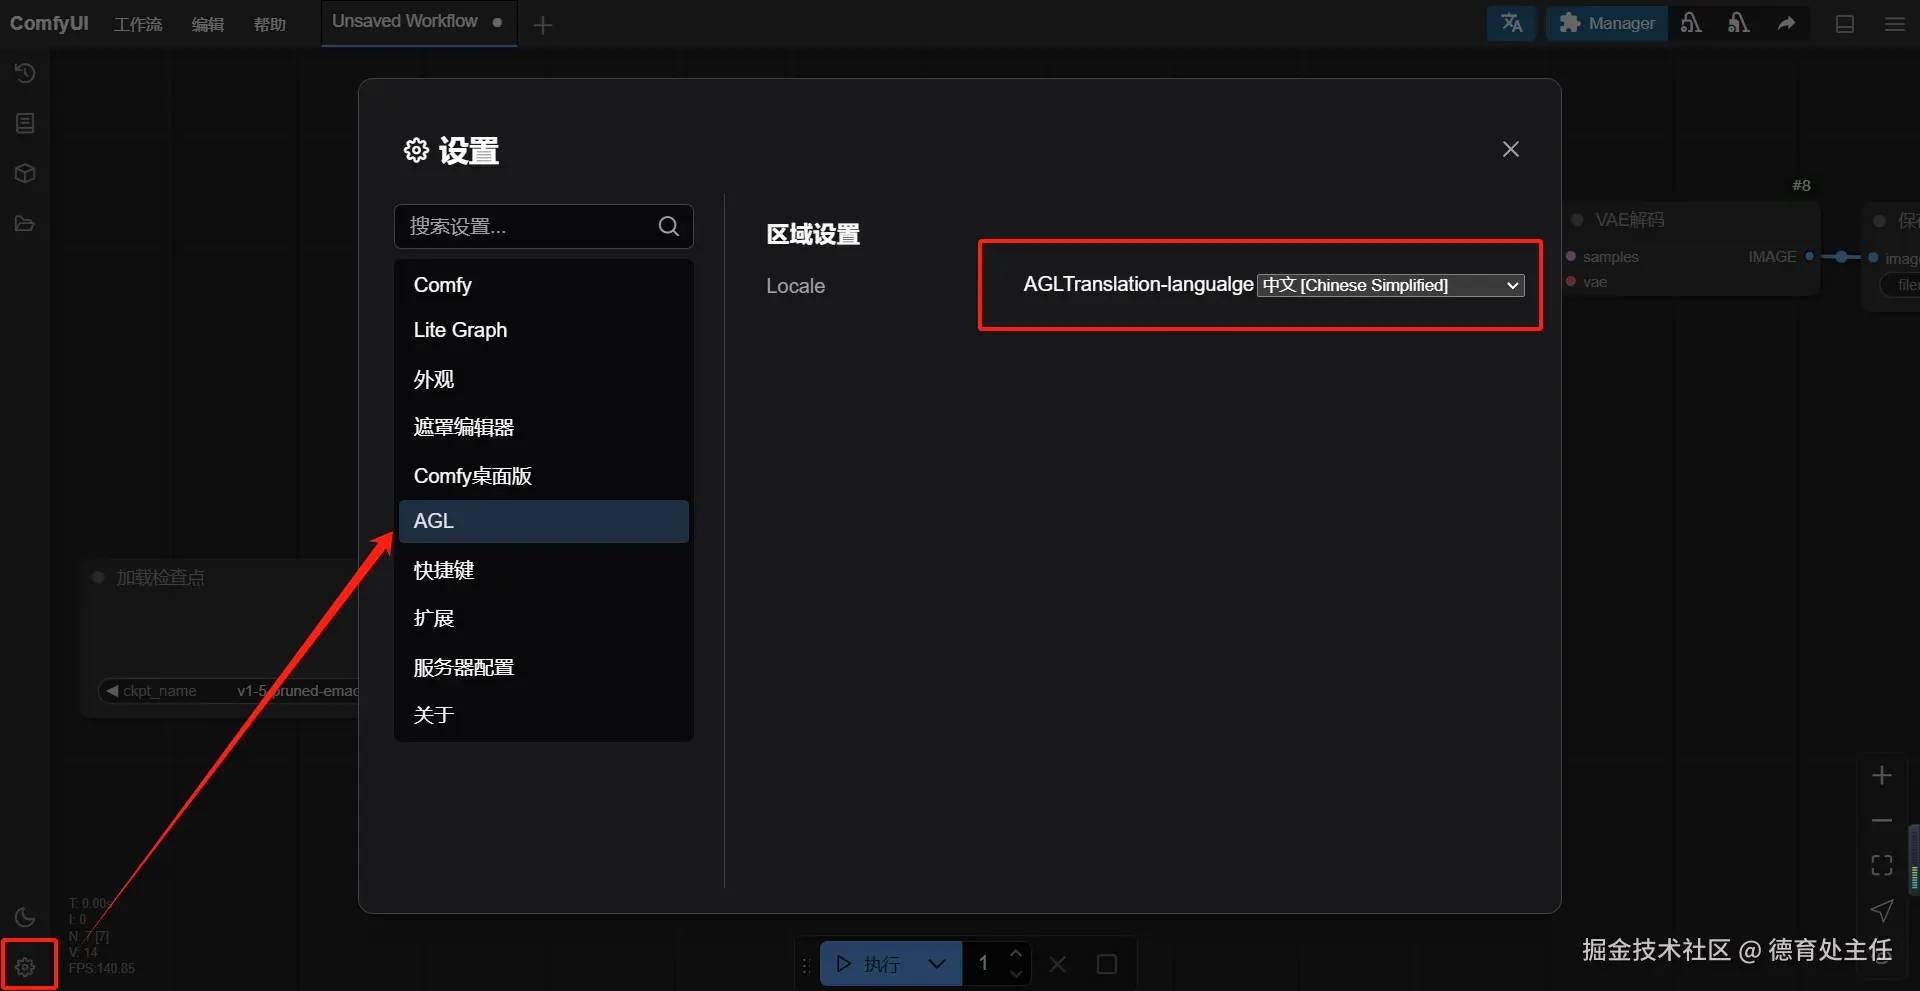Toggle the bottom panel icon
This screenshot has height=991, width=1920.
click(1845, 24)
